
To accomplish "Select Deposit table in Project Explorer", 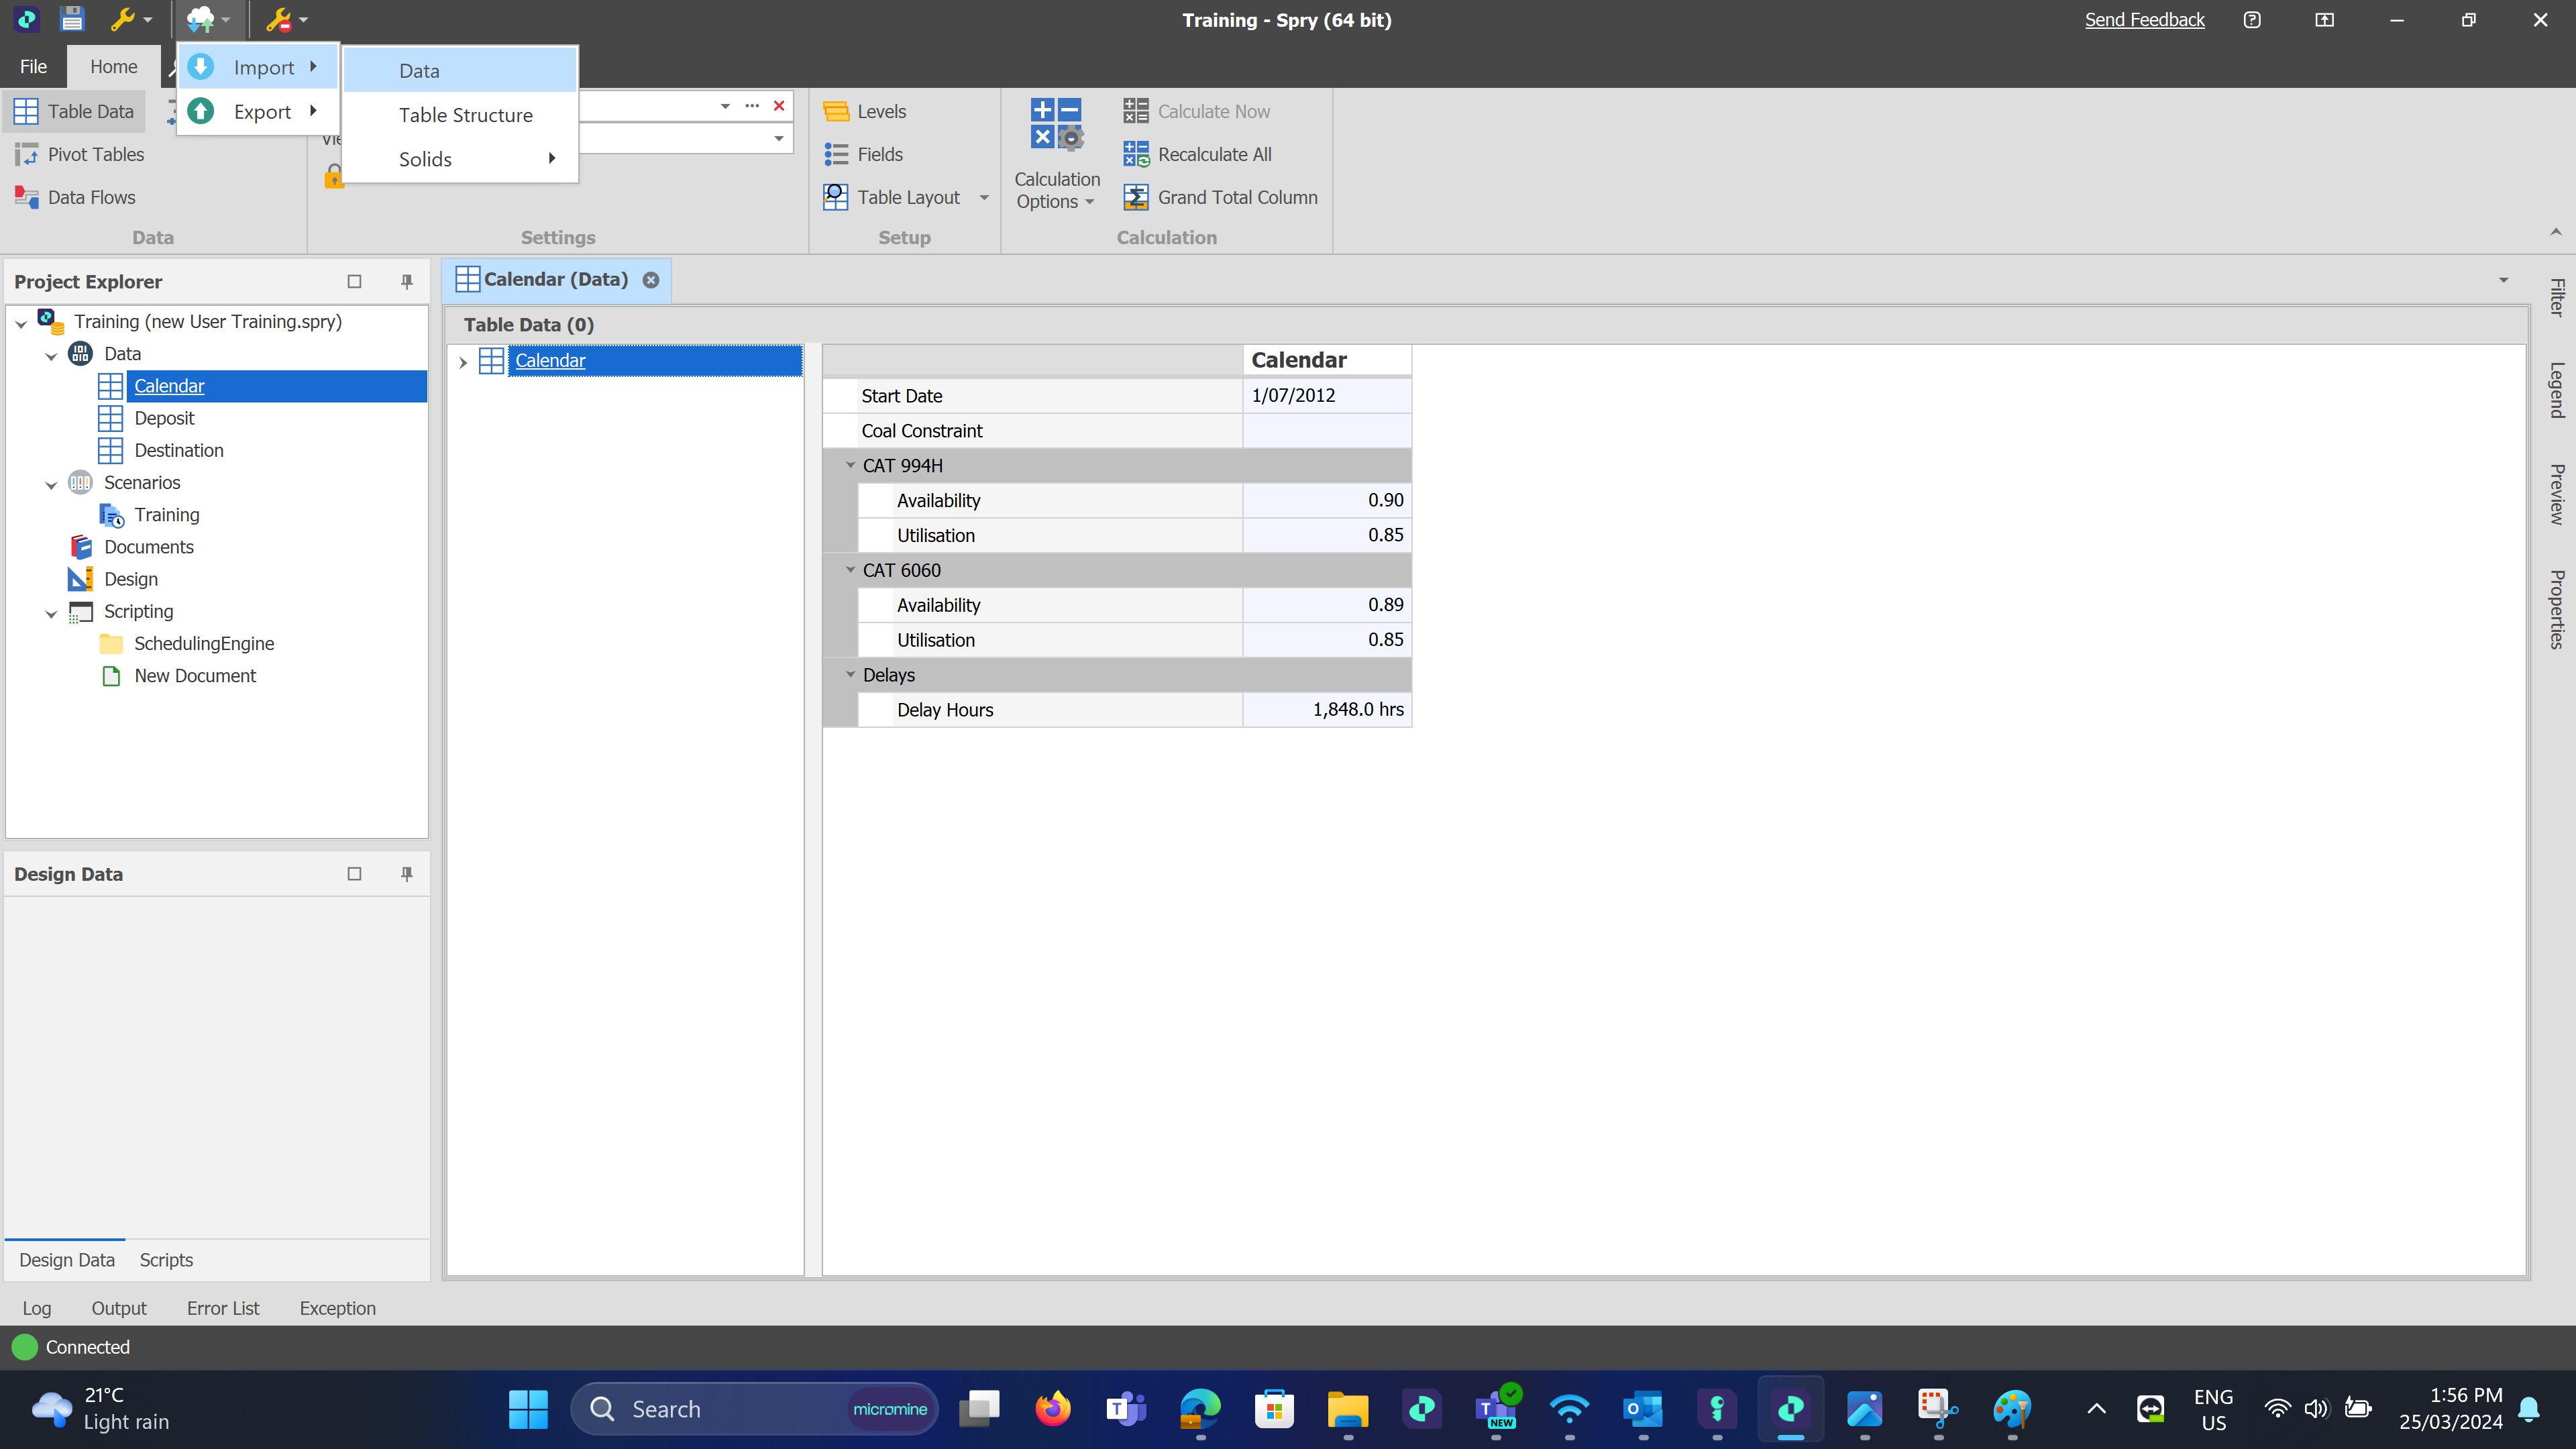I will pos(164,418).
